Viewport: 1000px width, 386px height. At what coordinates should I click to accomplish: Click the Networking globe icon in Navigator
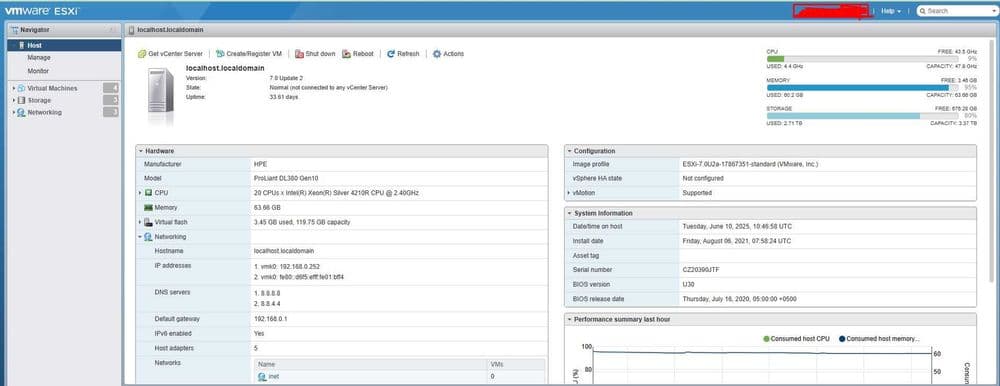[21, 112]
